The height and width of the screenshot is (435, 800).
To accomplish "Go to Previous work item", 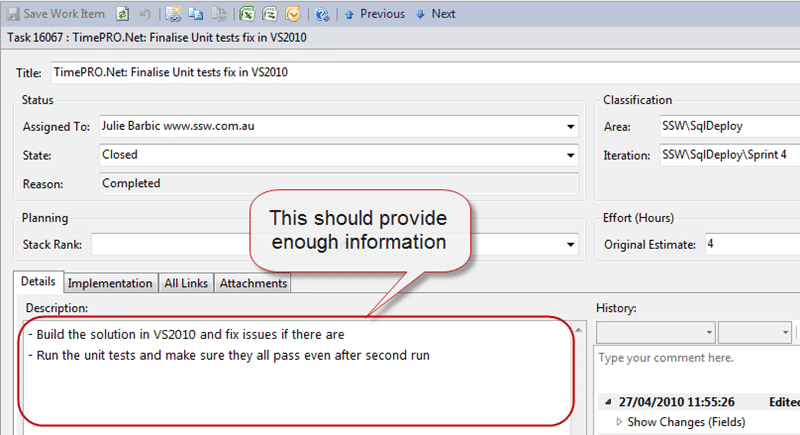I will pyautogui.click(x=374, y=14).
